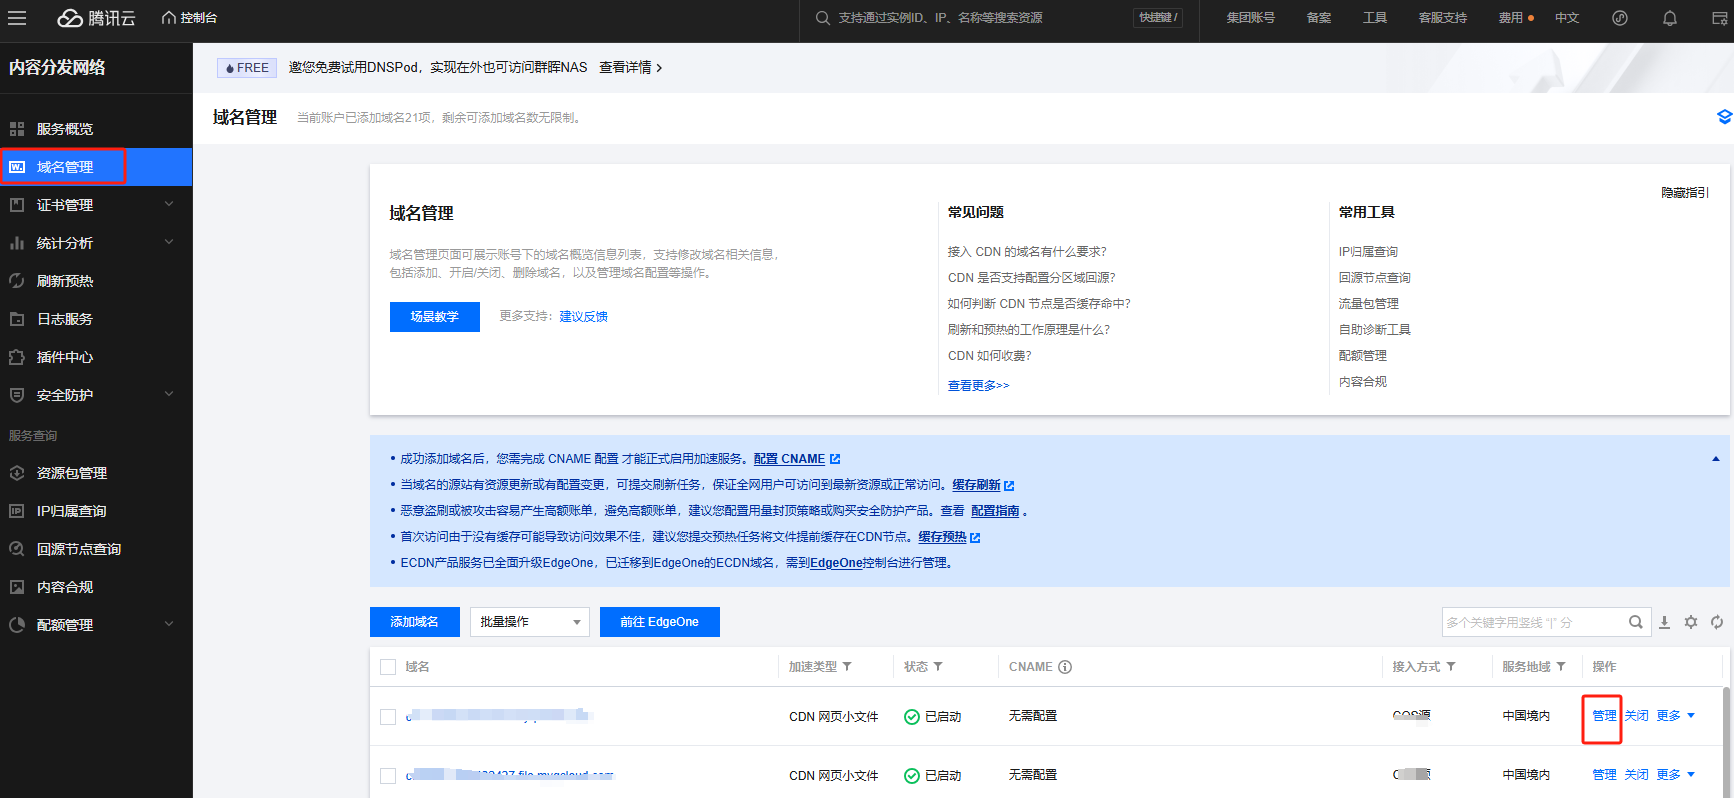Click 隐藏指引 to hide guide
Viewport: 1734px width, 798px height.
pos(1685,193)
